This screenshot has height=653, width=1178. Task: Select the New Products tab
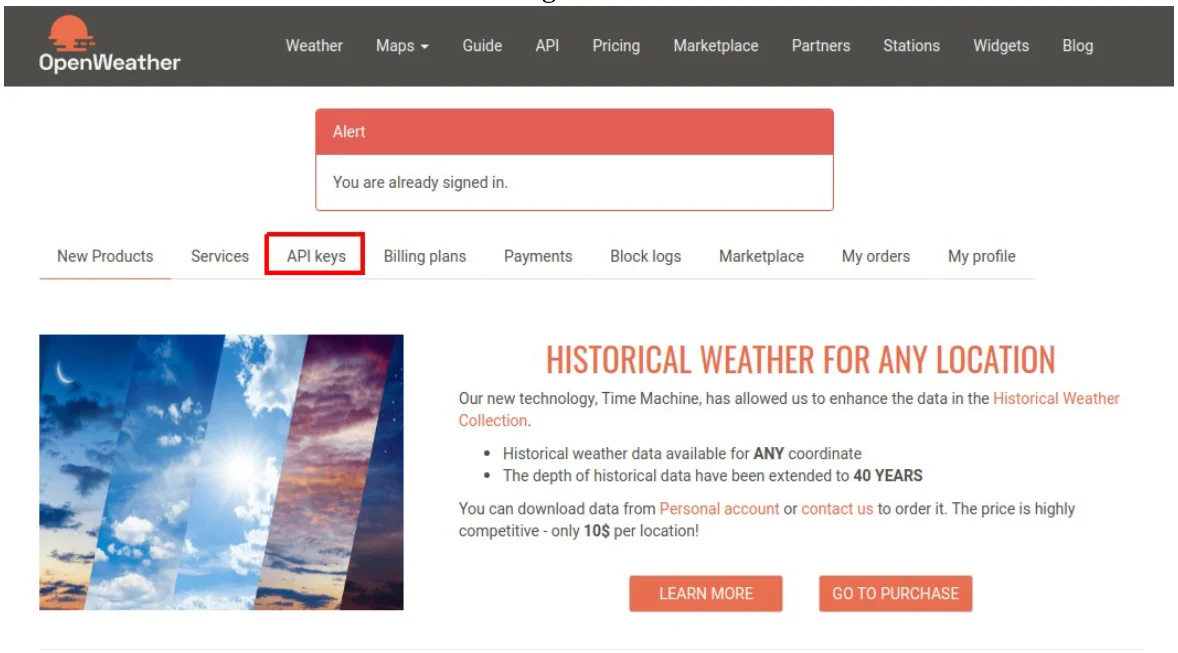[x=105, y=256]
